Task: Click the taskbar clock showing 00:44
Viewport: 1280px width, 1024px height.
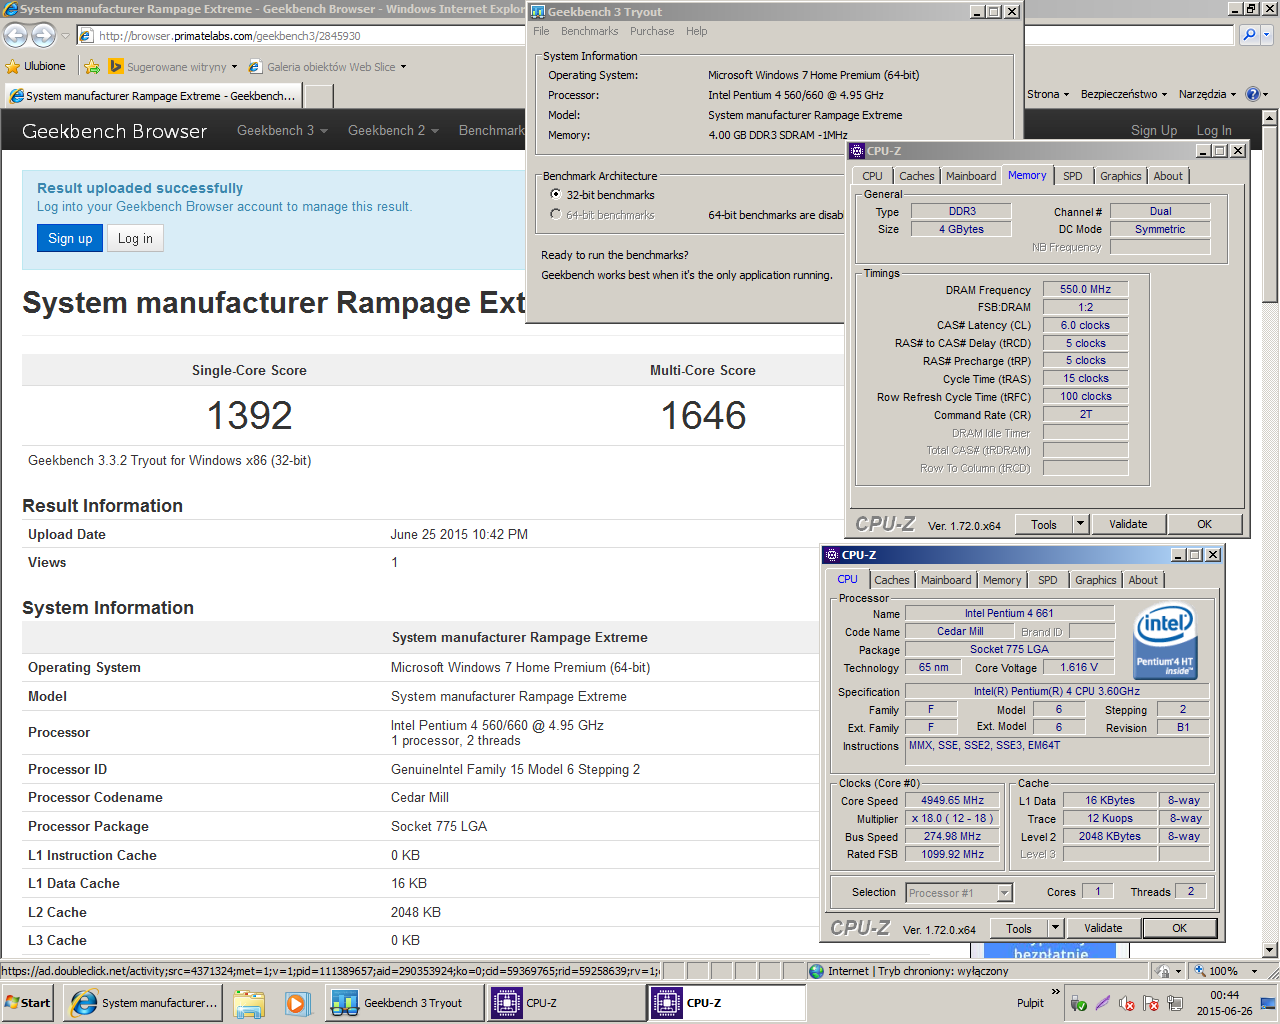Action: point(1224,995)
